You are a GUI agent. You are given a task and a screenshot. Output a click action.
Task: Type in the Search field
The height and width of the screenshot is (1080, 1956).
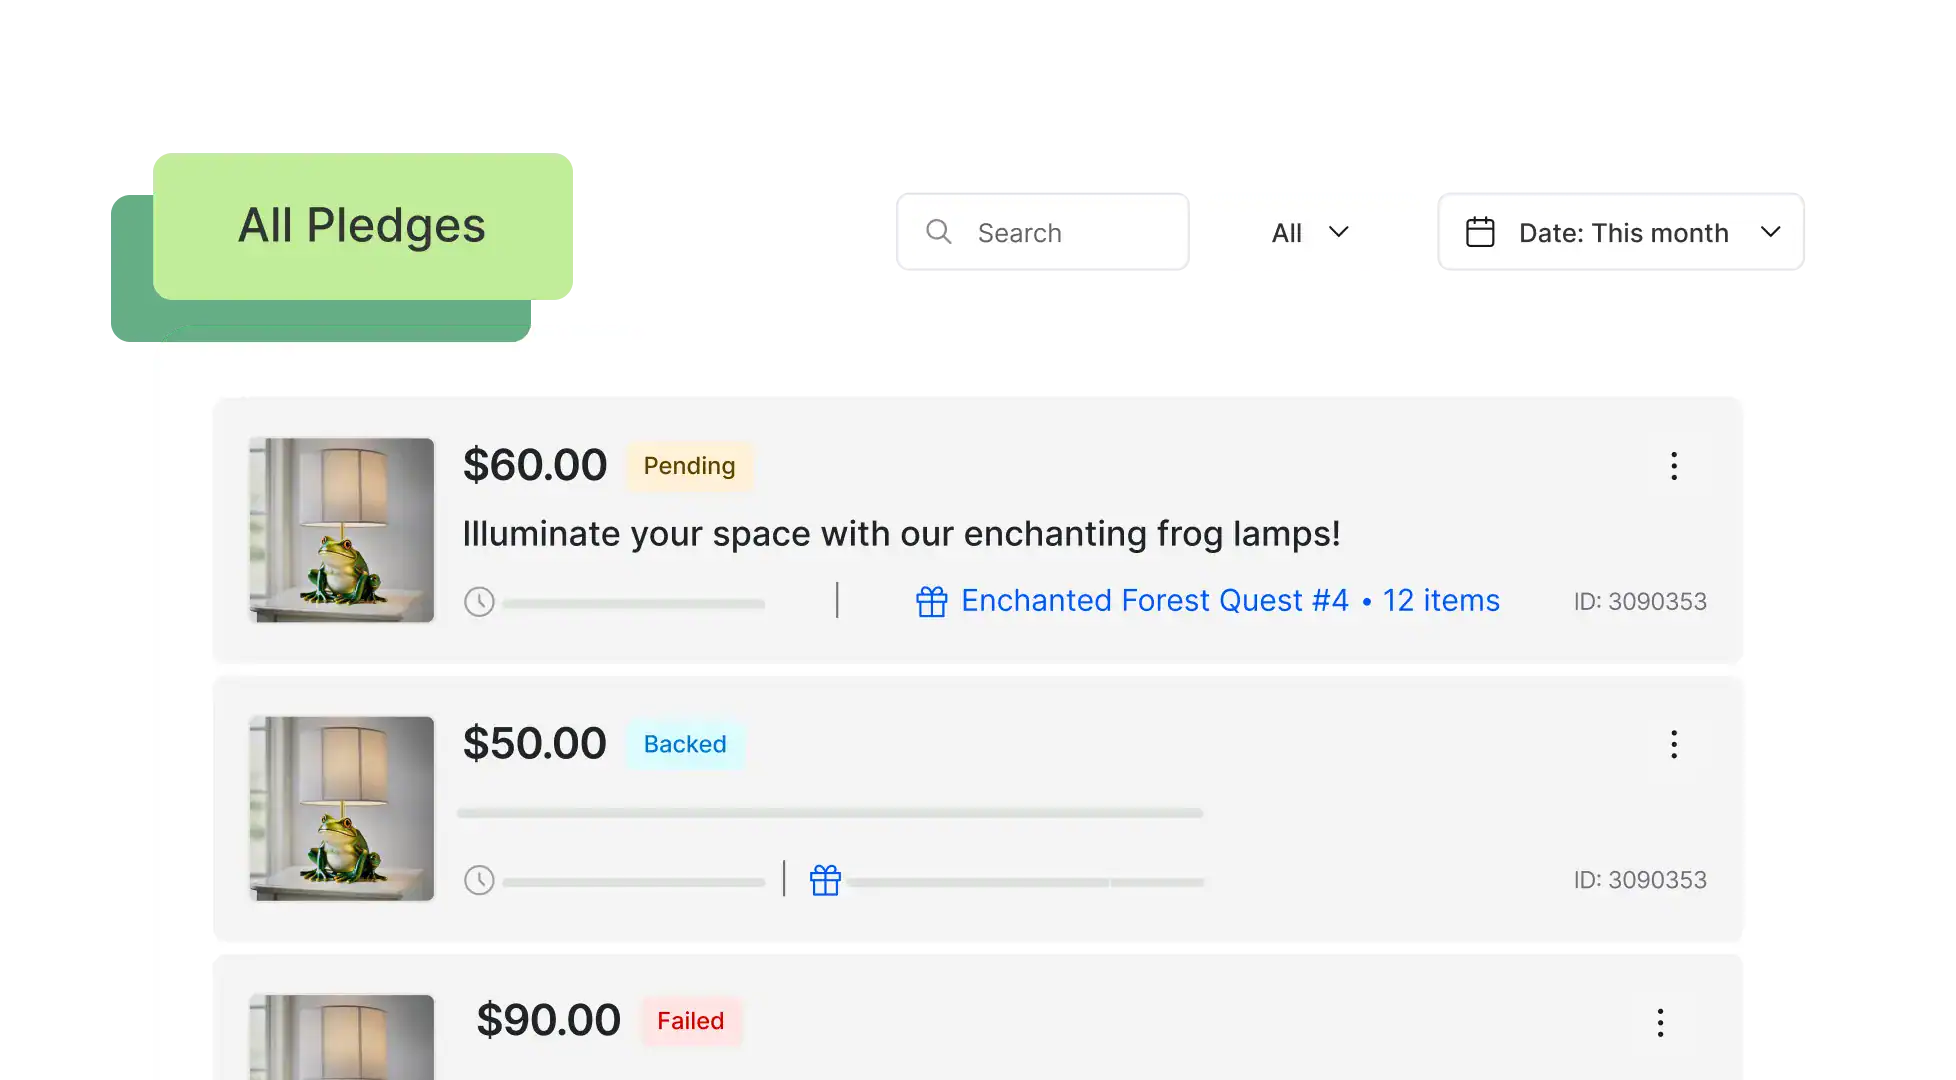(x=1070, y=233)
